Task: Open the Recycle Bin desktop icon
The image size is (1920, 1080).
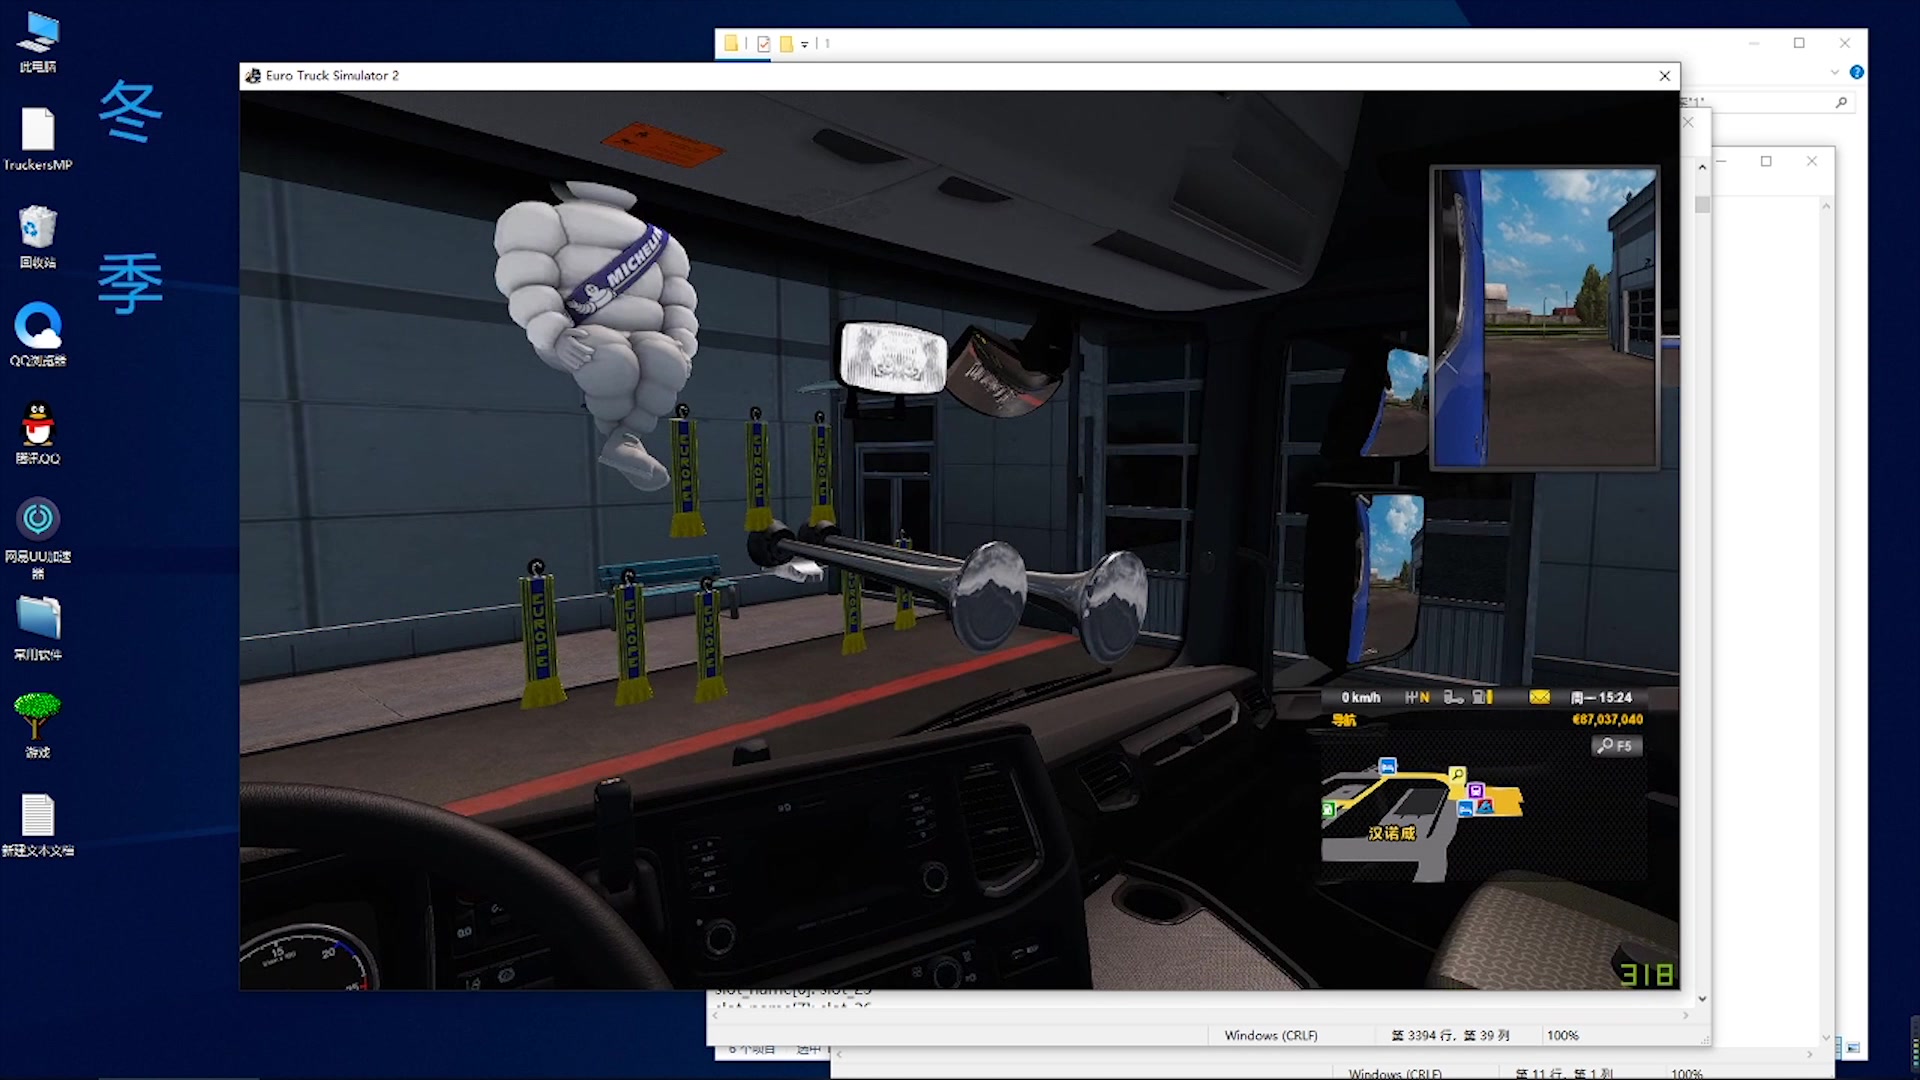Action: coord(38,237)
